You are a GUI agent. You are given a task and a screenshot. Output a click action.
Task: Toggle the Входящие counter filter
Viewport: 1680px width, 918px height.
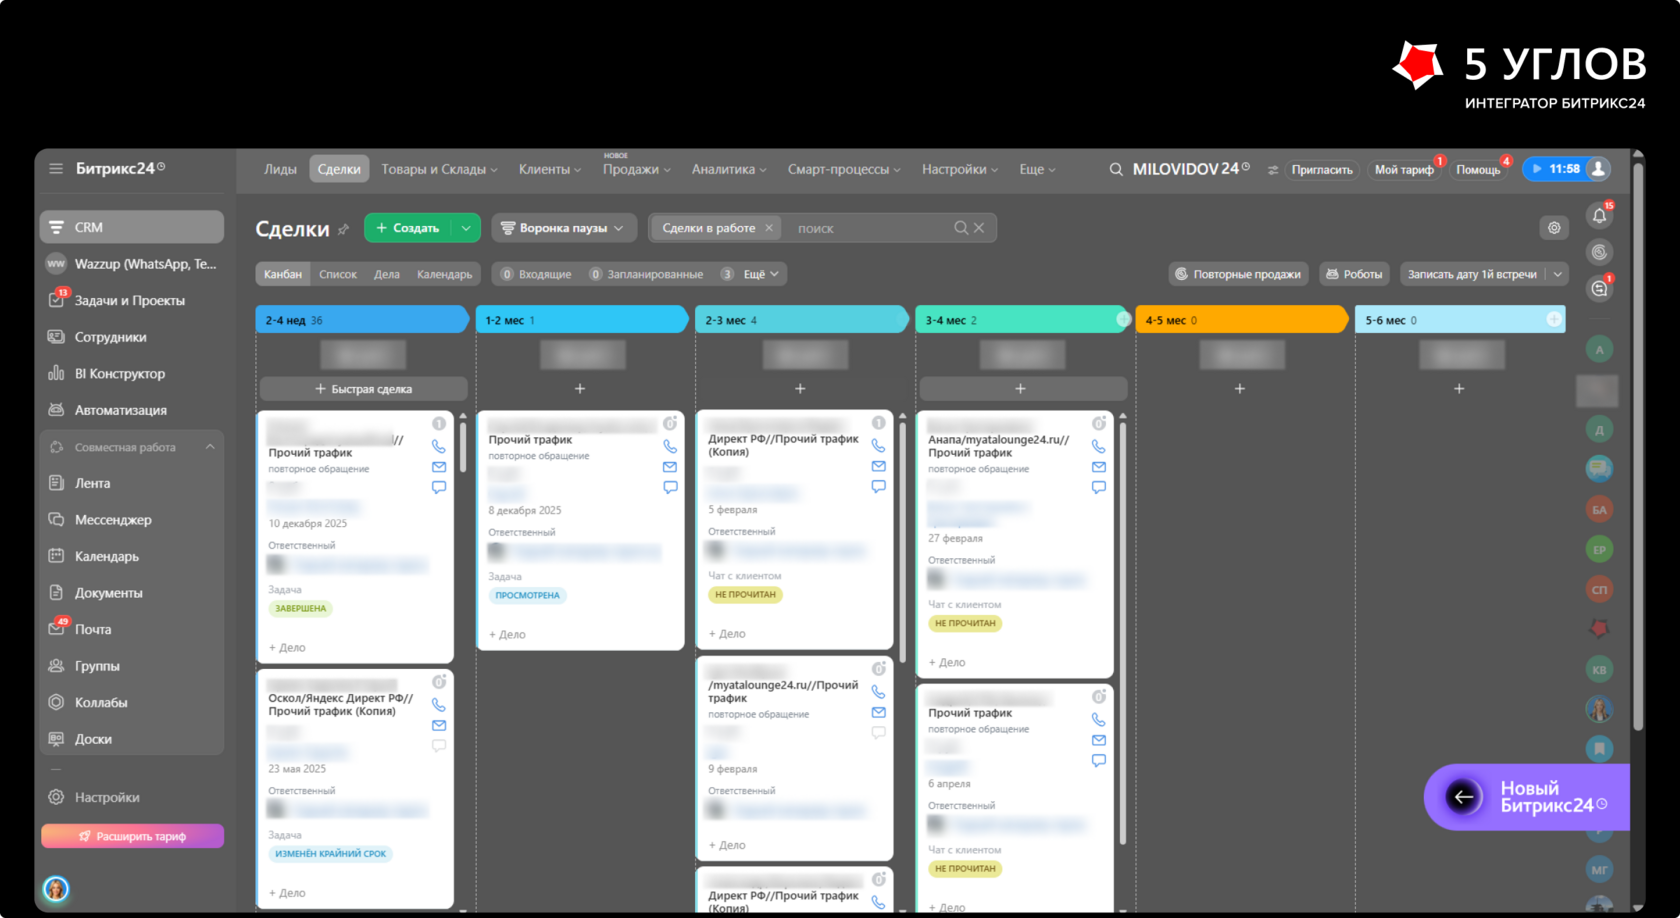pos(536,274)
